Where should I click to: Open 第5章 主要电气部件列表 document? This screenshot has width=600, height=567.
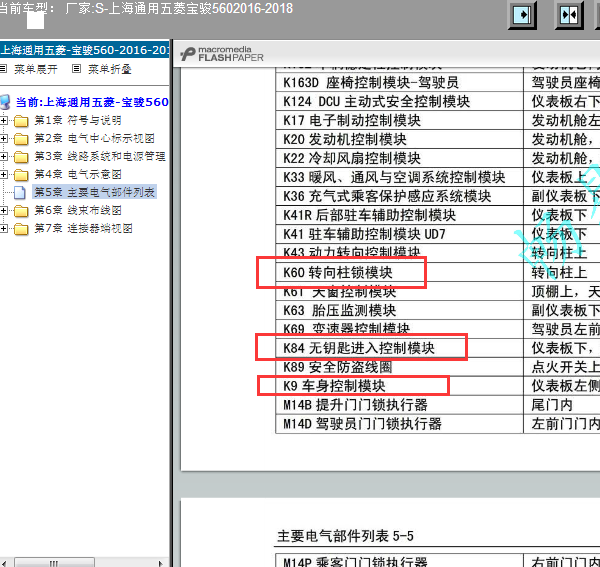coord(95,192)
